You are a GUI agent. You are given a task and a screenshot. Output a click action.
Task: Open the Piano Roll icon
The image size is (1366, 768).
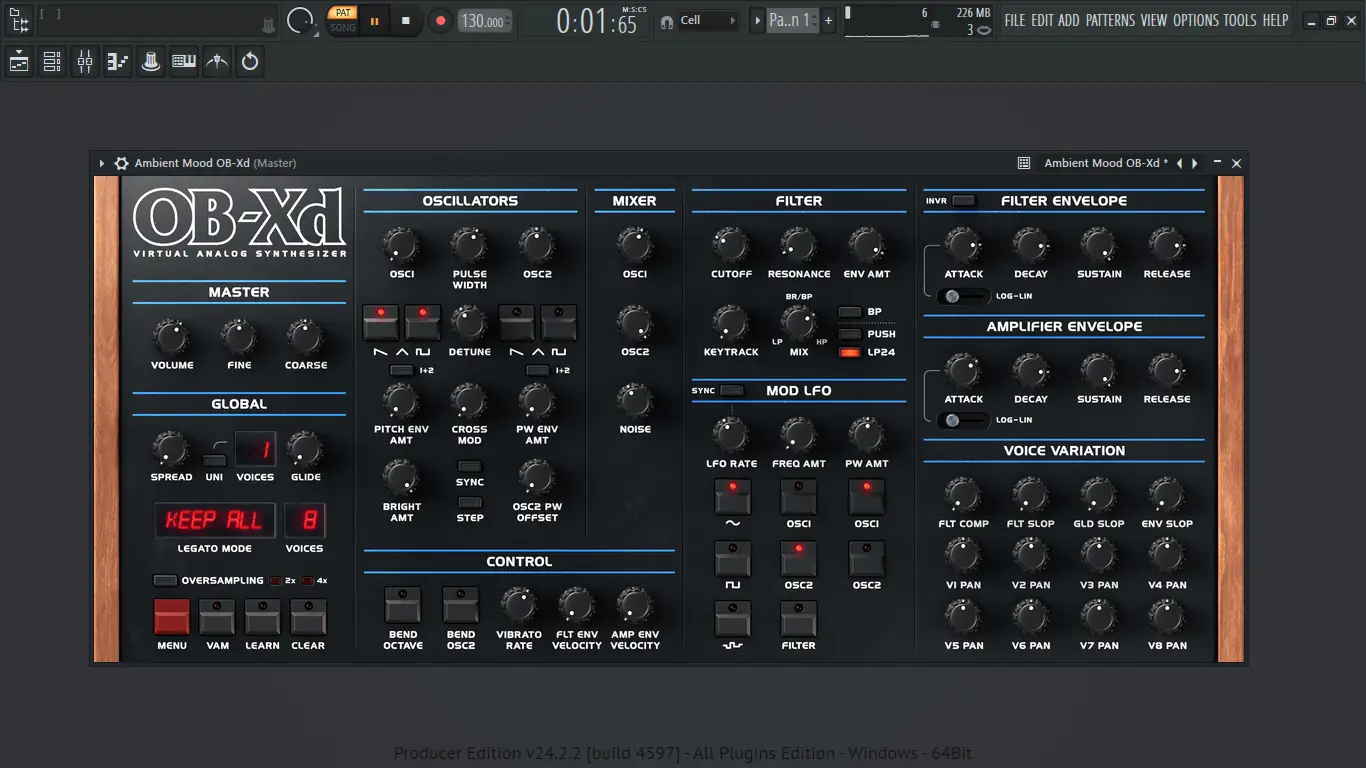117,61
